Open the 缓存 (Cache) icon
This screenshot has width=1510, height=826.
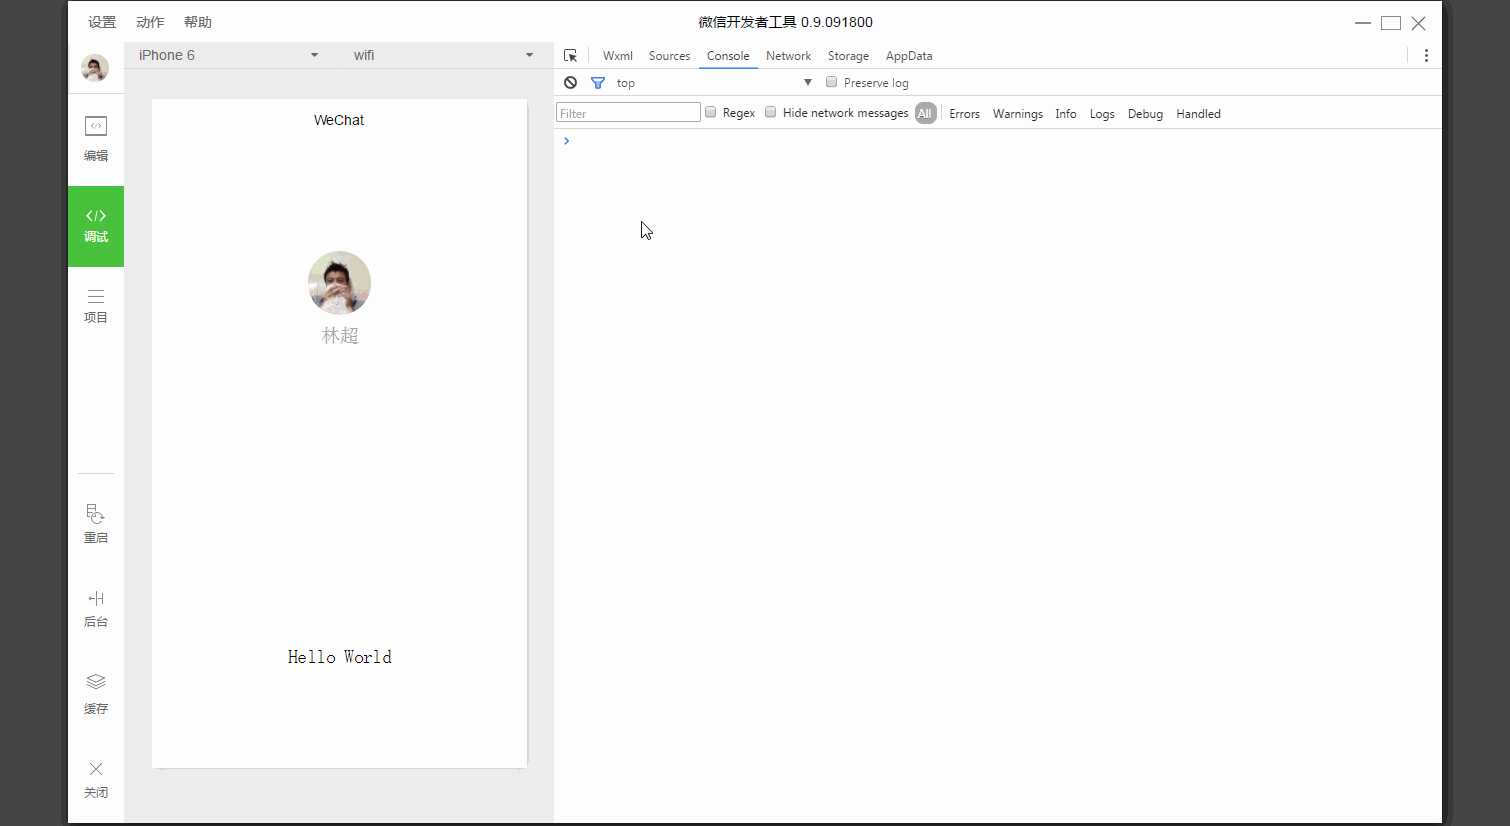tap(96, 693)
